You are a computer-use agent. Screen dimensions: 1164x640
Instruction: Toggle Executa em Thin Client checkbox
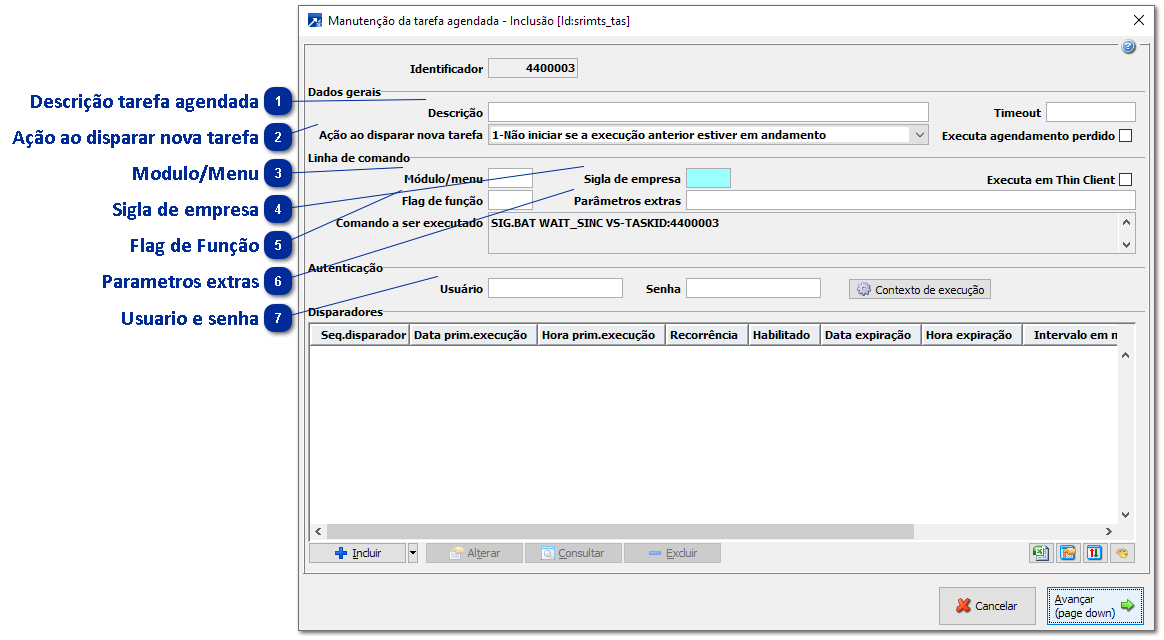click(x=1126, y=180)
